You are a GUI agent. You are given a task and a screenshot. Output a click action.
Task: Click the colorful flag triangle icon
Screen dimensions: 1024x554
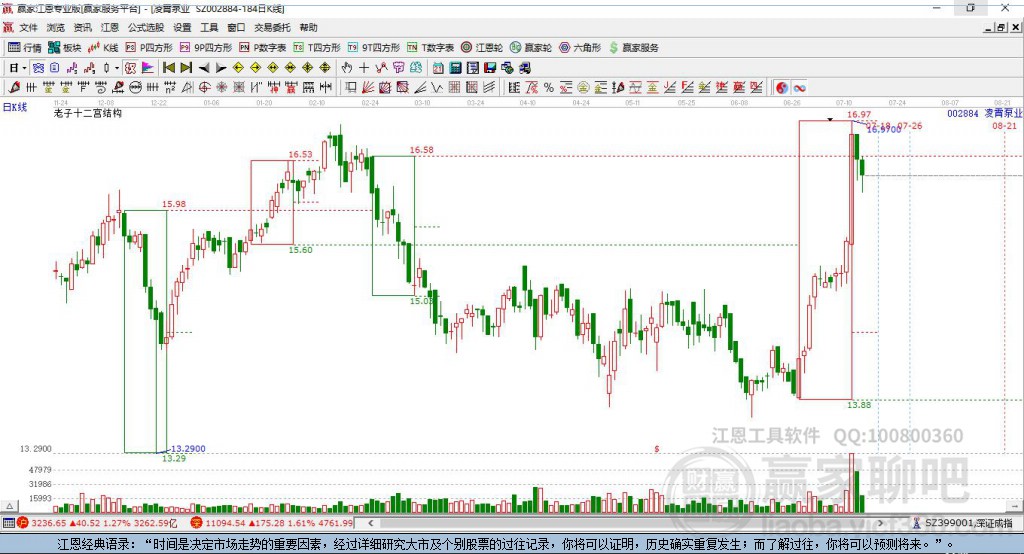pos(148,68)
